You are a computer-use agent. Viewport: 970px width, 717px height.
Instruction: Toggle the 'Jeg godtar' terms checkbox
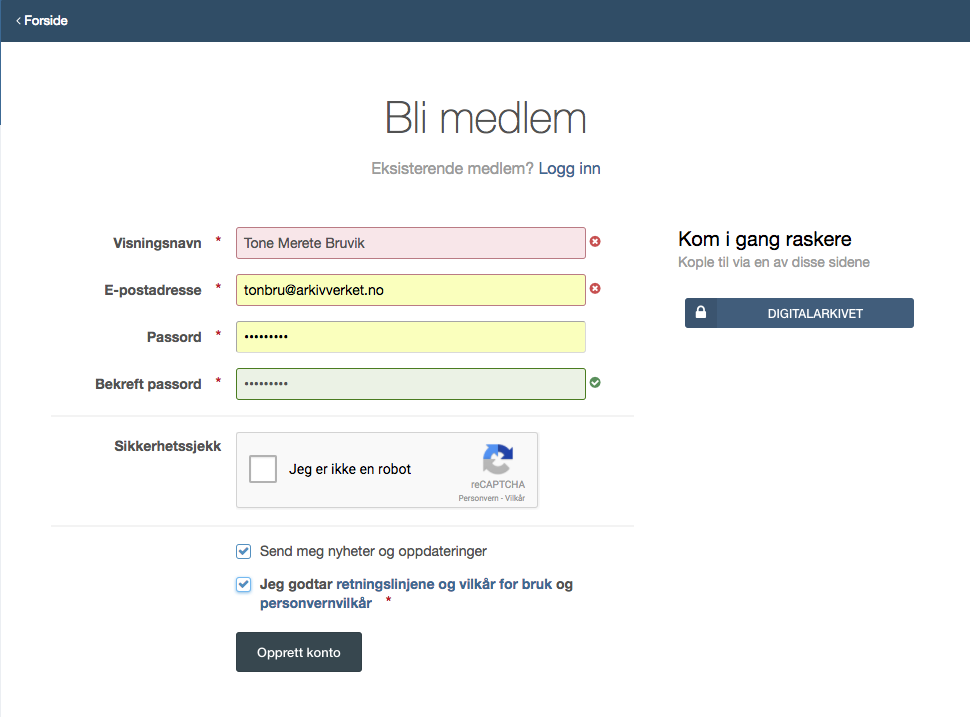(244, 584)
